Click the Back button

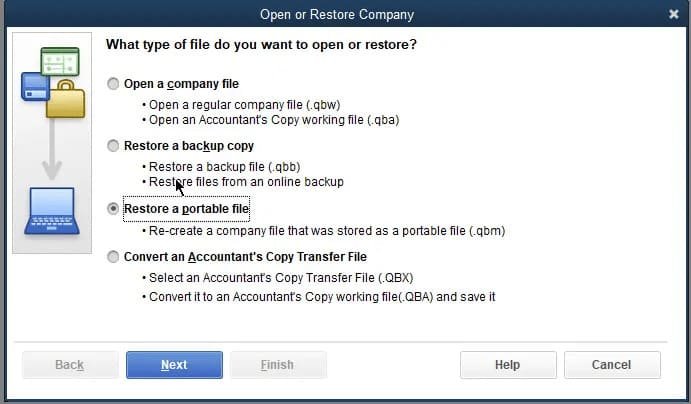click(x=70, y=365)
